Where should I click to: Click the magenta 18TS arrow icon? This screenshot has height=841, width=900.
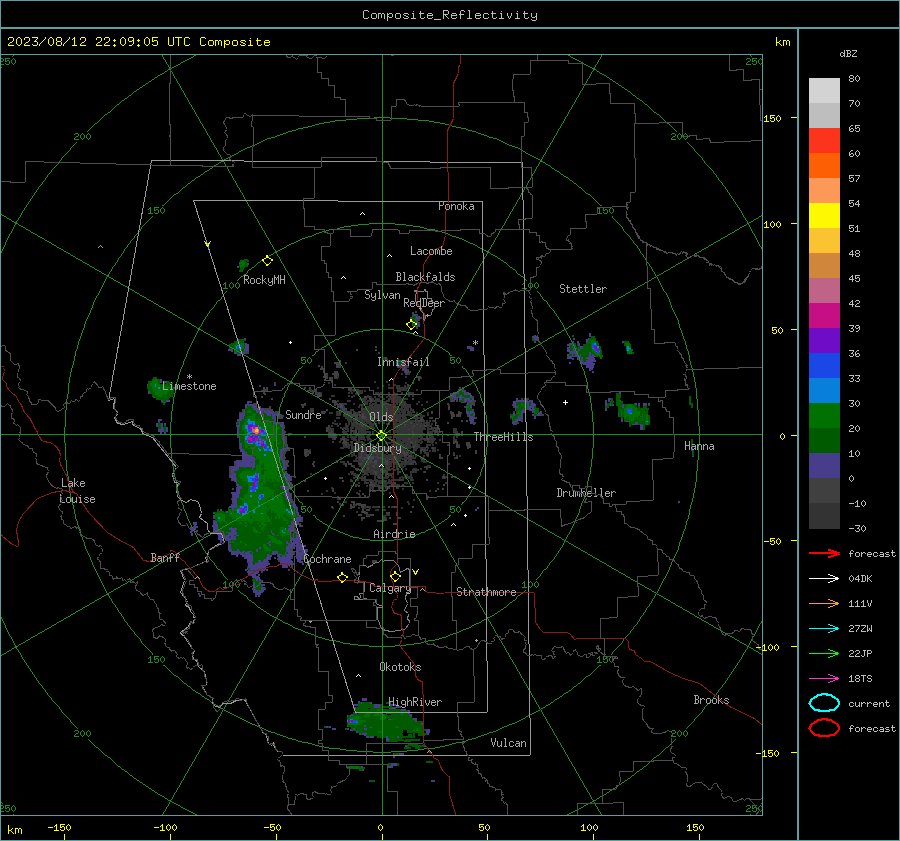pyautogui.click(x=824, y=679)
